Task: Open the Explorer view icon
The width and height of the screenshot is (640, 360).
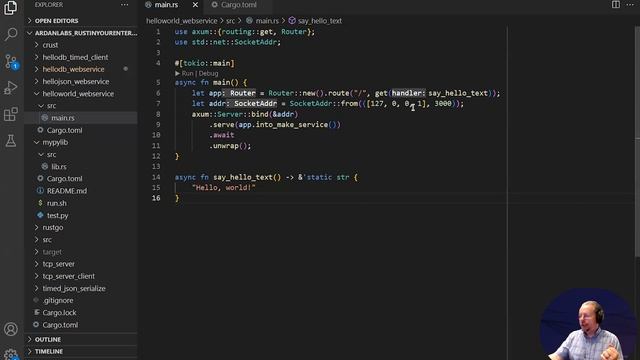Action: pos(11,8)
